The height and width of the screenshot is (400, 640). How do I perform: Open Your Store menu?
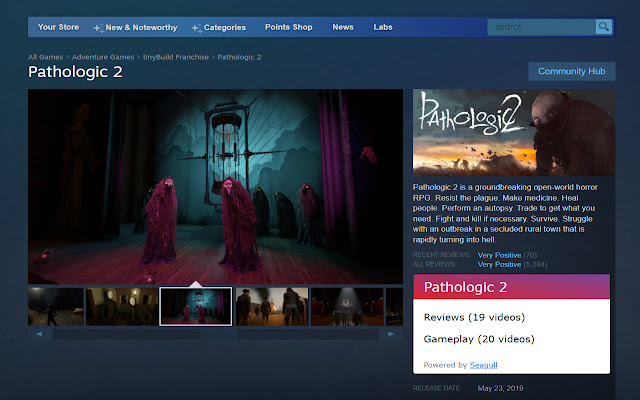(x=58, y=27)
